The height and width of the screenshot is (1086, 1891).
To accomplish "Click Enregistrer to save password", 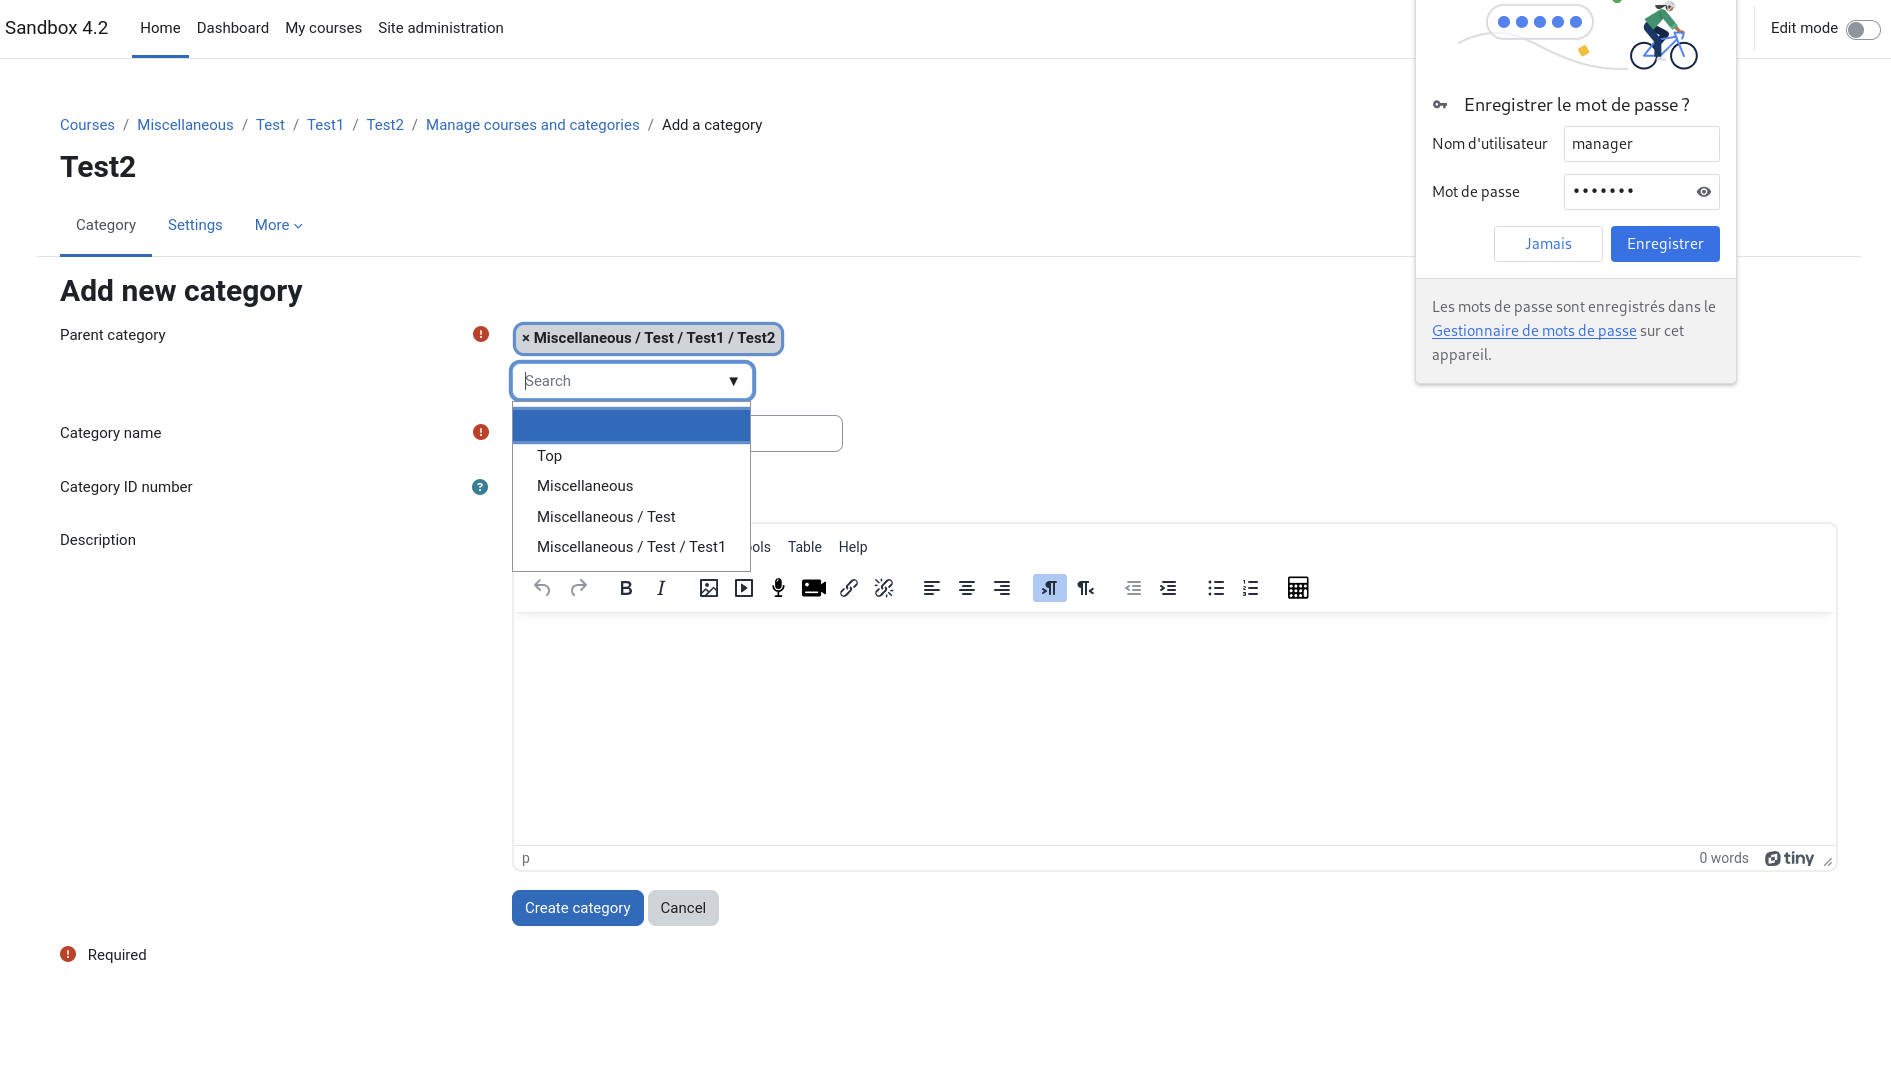I will (x=1665, y=244).
